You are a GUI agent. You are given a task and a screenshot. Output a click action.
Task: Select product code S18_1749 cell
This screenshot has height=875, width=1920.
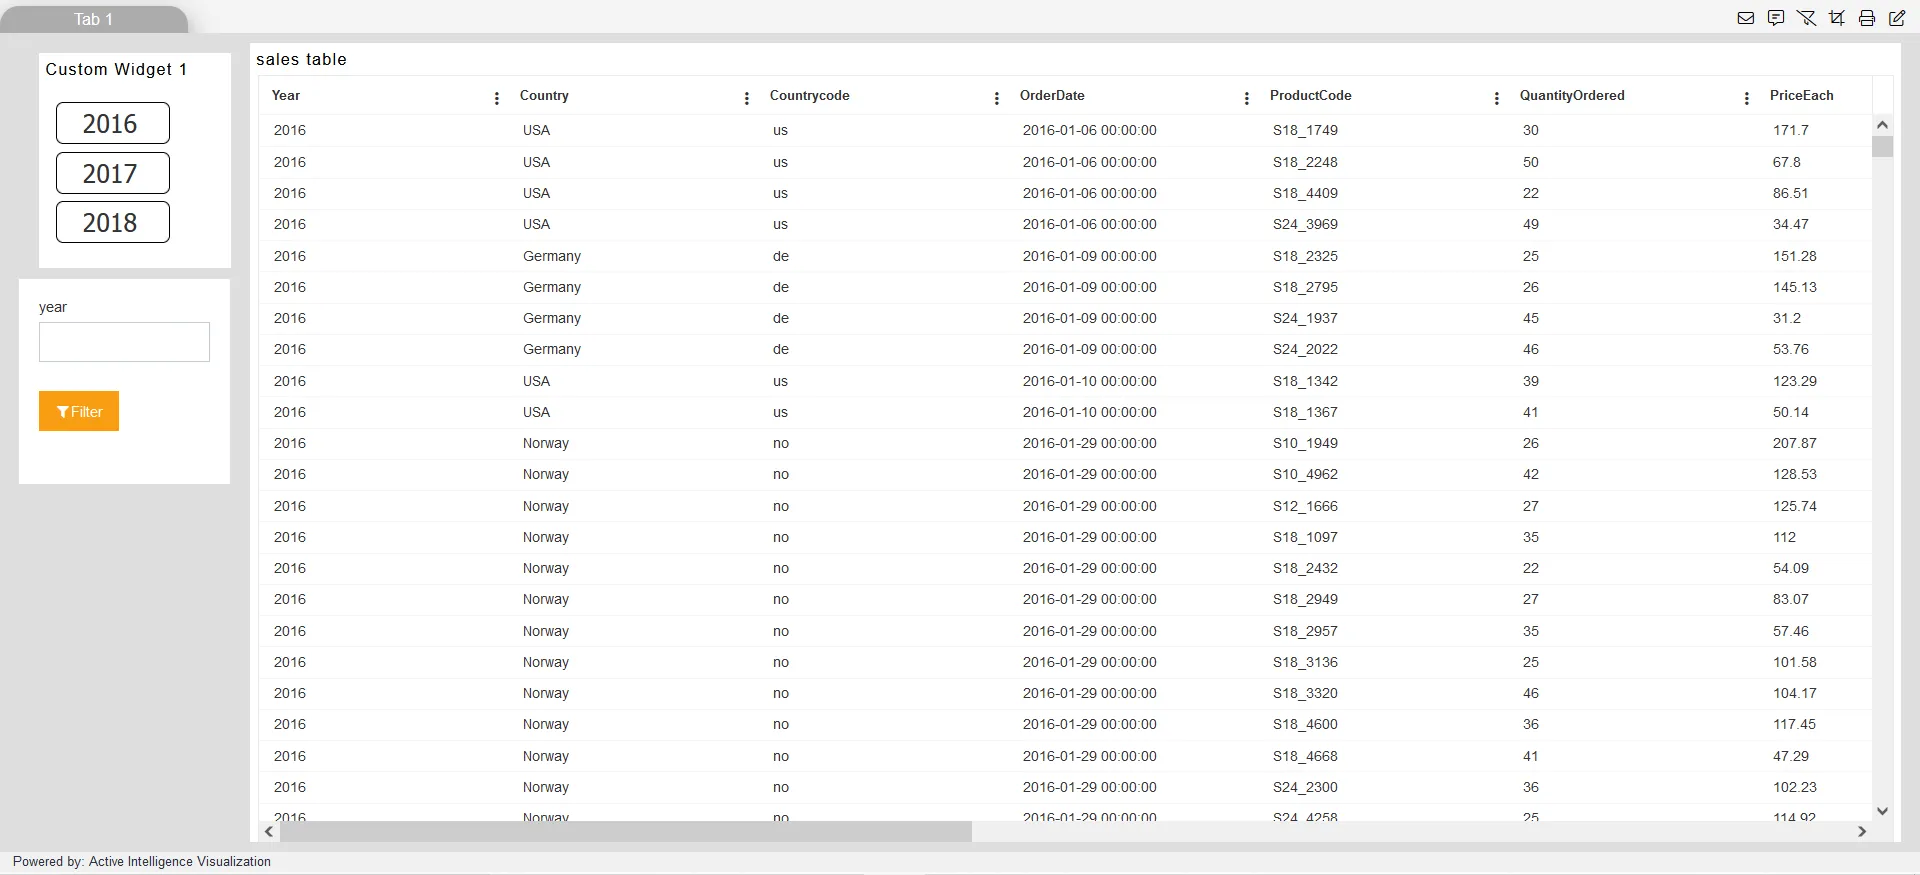click(1305, 130)
